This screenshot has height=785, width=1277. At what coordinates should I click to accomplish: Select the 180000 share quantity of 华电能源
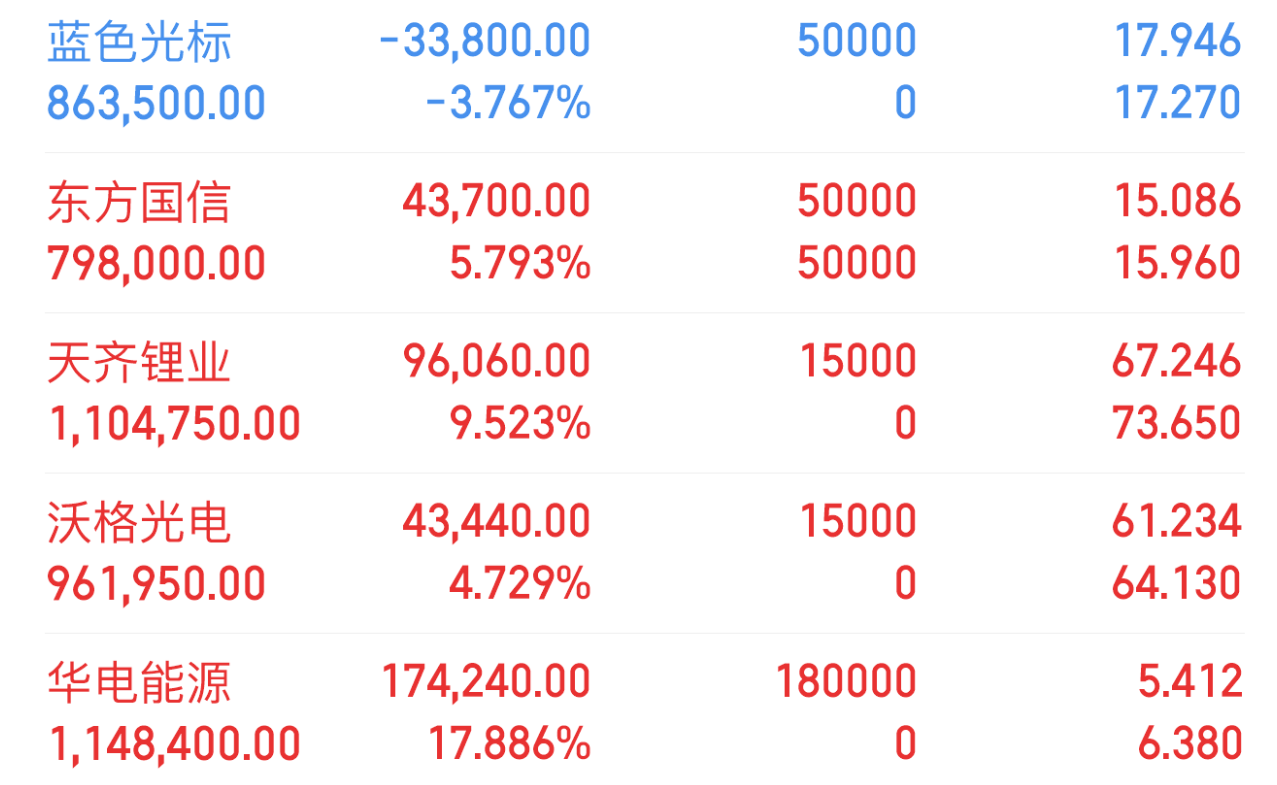pyautogui.click(x=846, y=682)
